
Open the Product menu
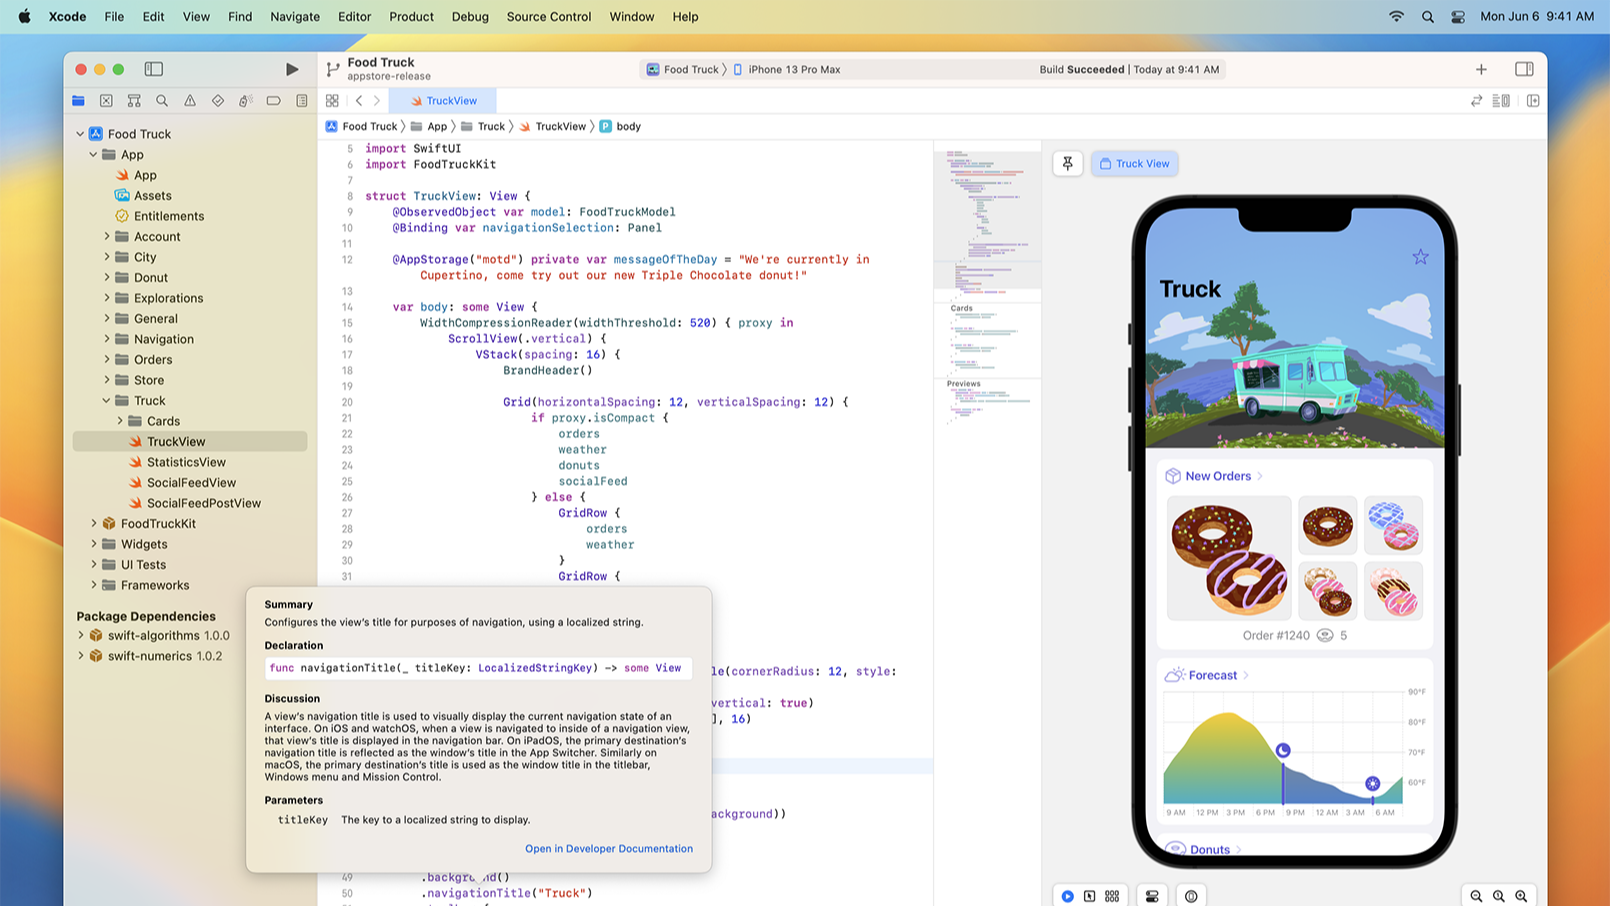pyautogui.click(x=411, y=17)
